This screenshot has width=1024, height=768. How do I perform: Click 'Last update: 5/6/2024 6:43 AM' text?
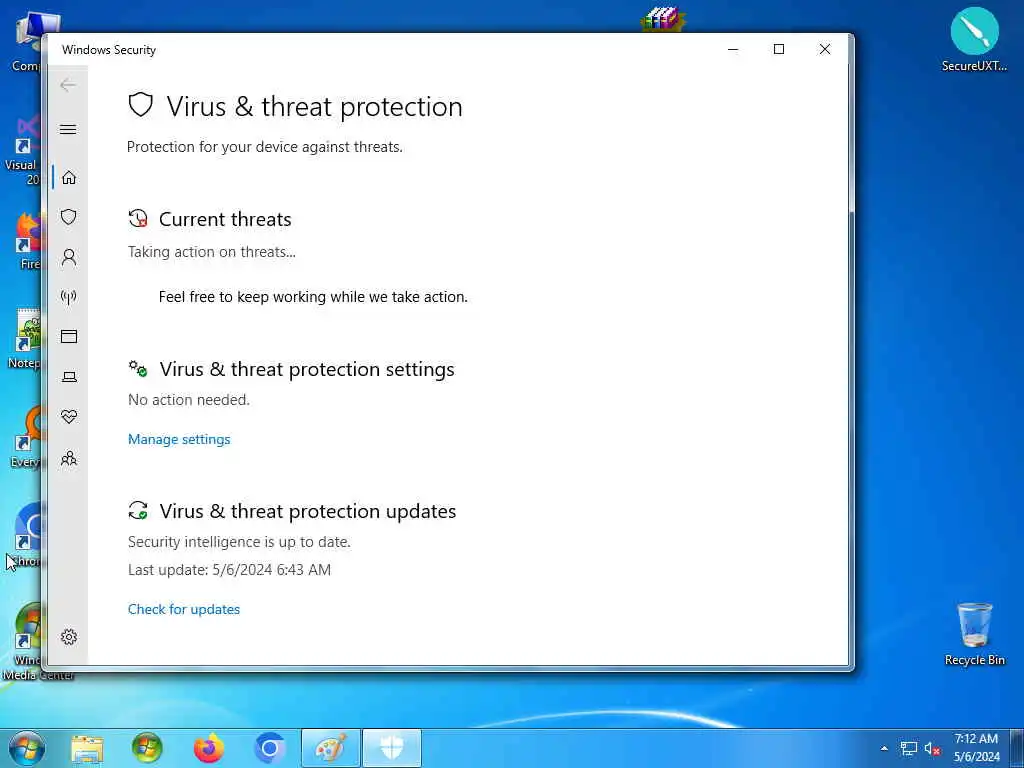(x=229, y=570)
